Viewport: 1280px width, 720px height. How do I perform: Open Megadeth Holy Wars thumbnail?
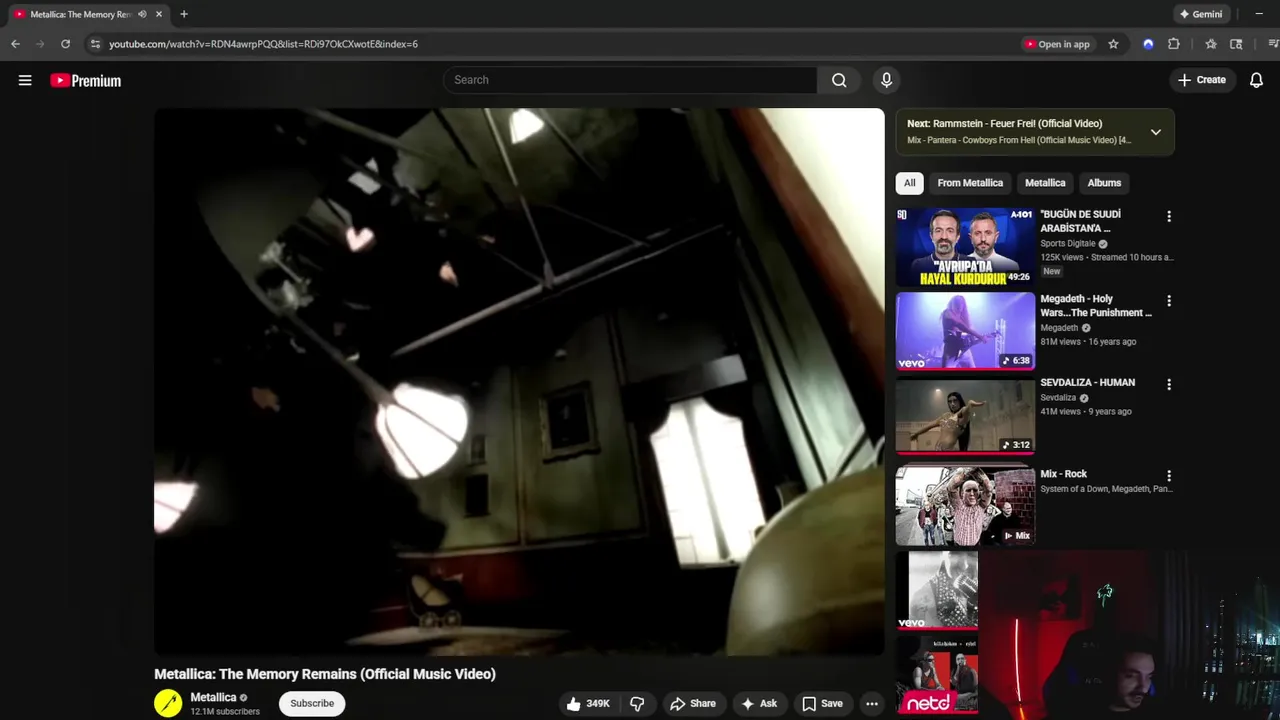tap(965, 331)
